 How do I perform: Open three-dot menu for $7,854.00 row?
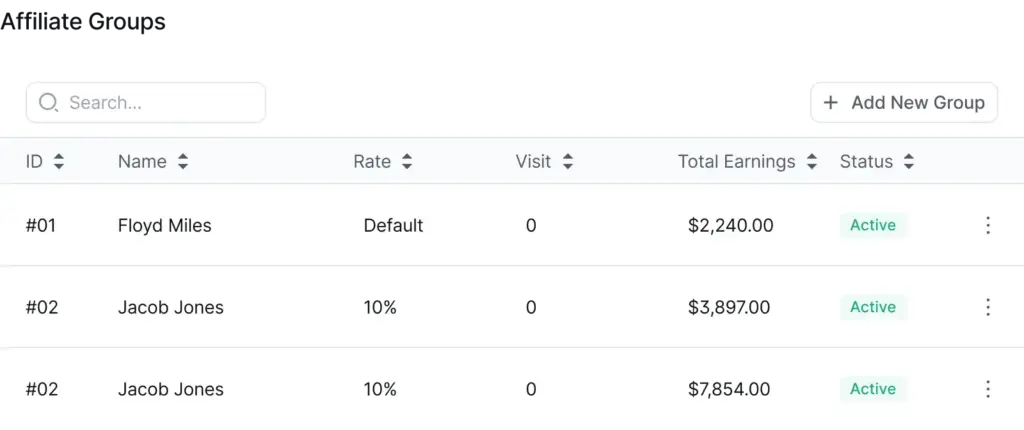click(987, 389)
